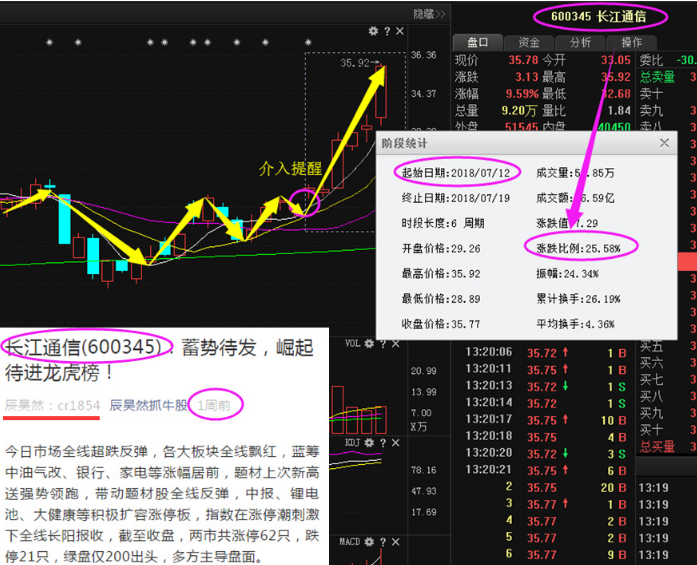Viewport: 697px width, 565px height.
Task: Switch to the 盘口 tab
Action: (478, 43)
